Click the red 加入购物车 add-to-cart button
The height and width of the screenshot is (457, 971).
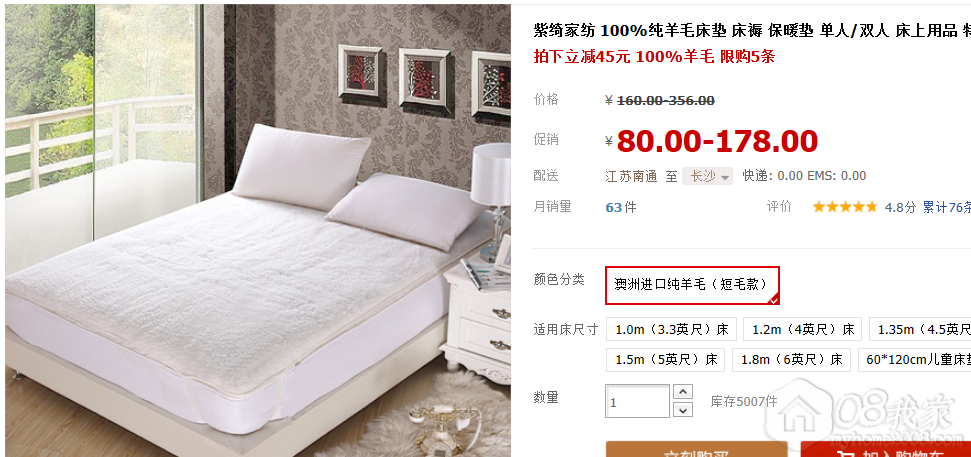point(886,449)
